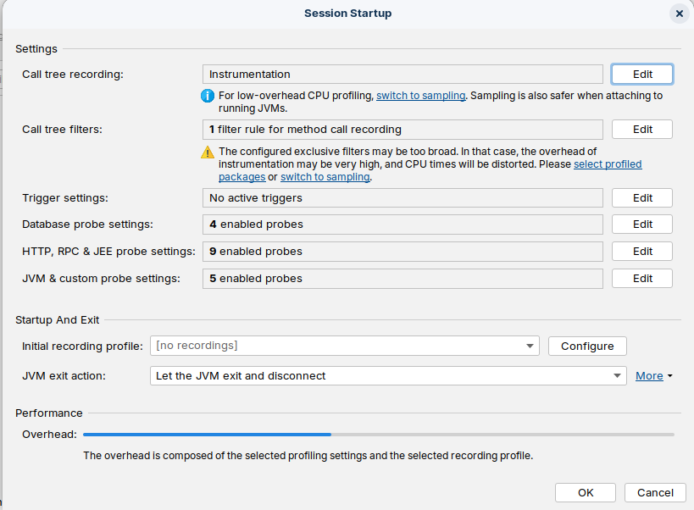Edit HTTP, RPC & JEE probe settings
Screen dimensions: 694x510
pos(642,251)
